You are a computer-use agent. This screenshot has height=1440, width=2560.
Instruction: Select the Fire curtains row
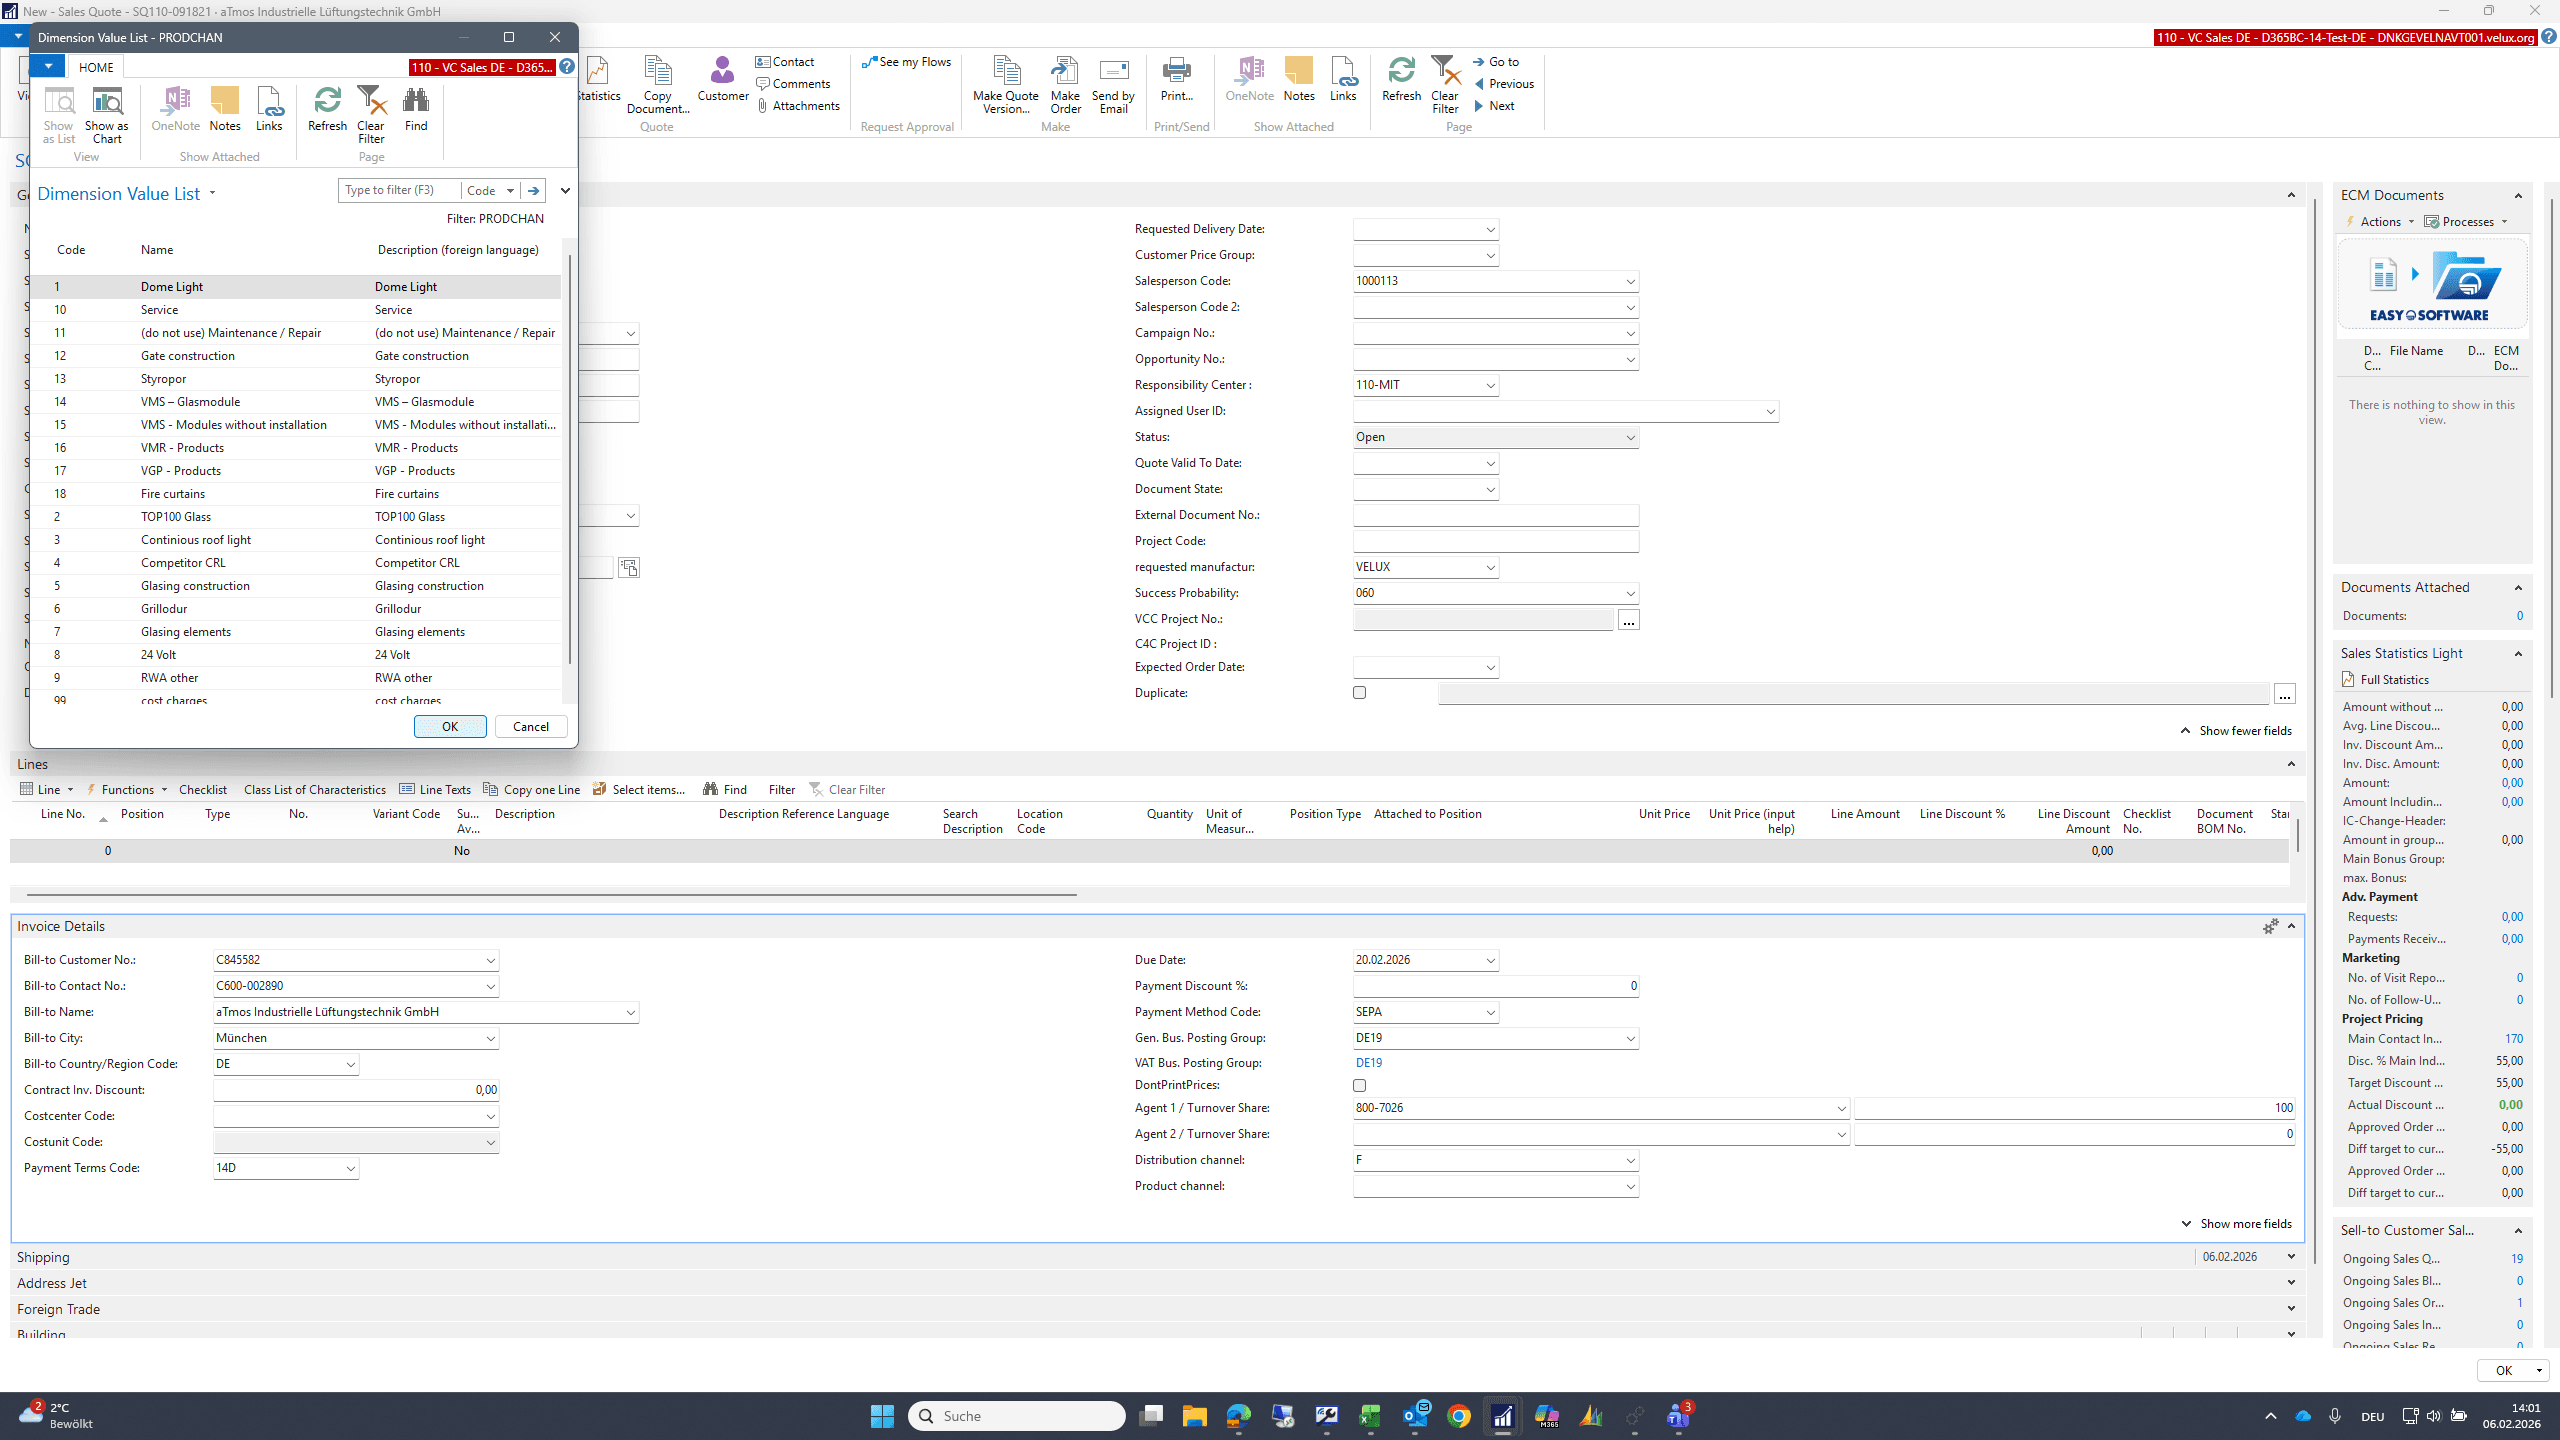coord(295,494)
